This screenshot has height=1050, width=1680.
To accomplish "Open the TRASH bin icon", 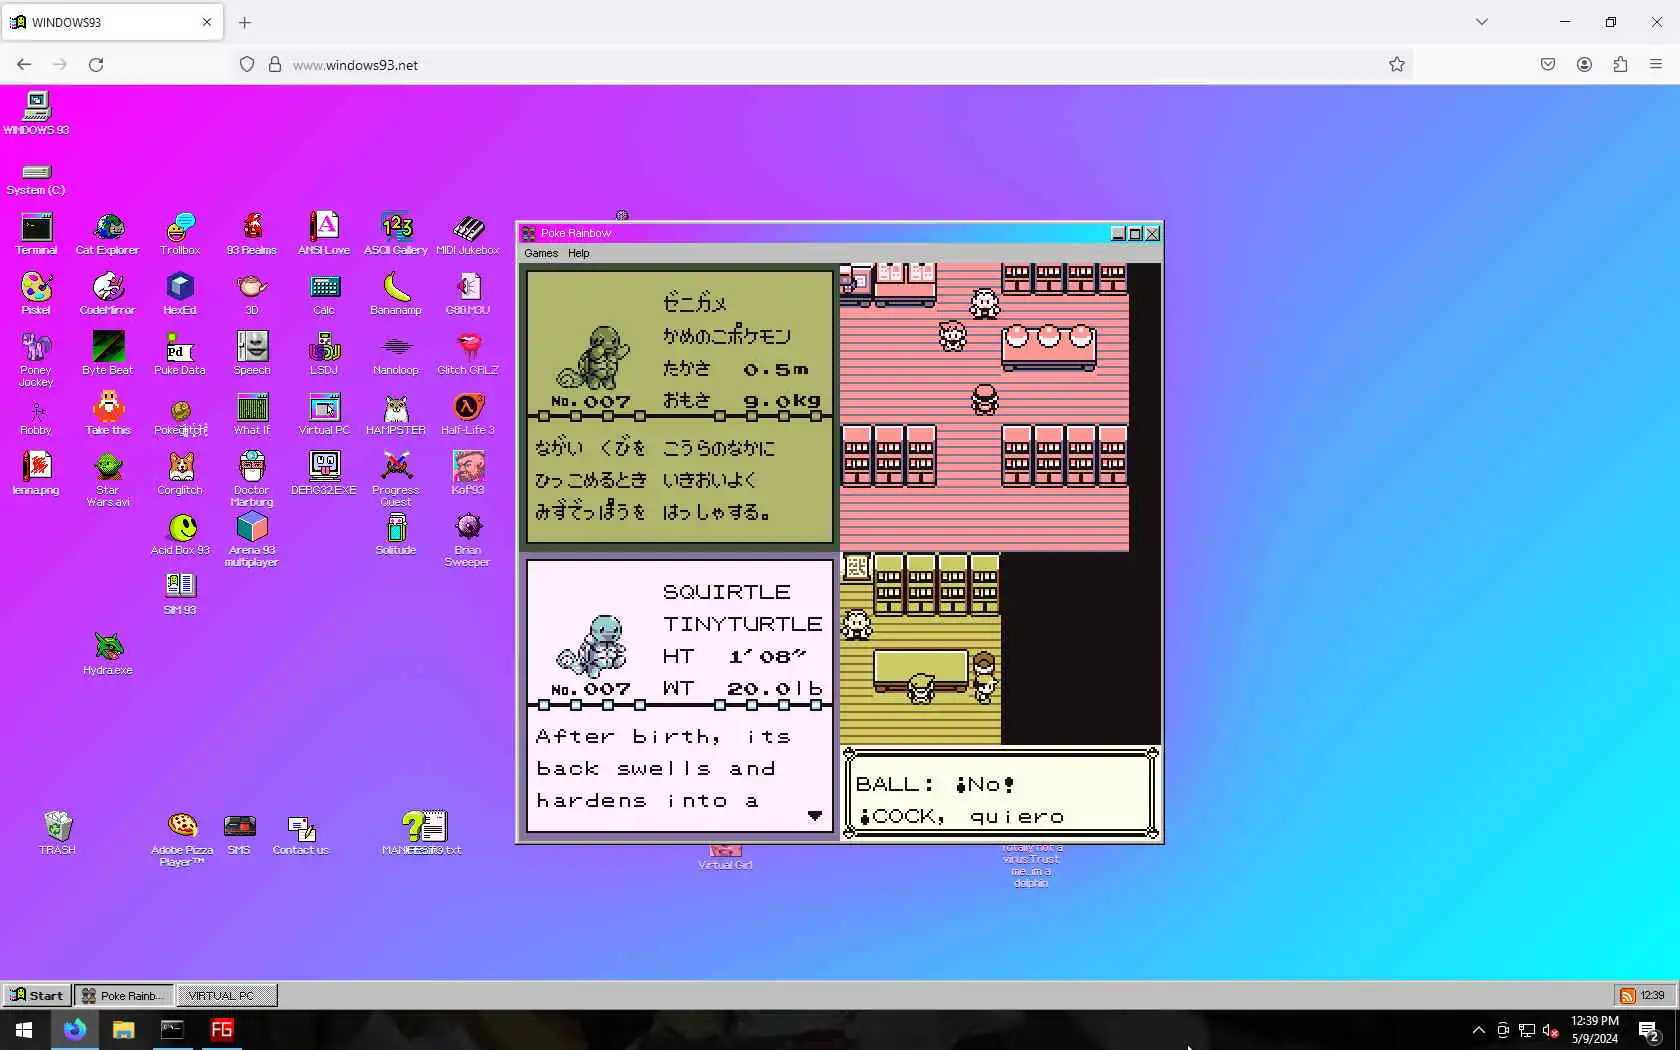I will click(57, 833).
